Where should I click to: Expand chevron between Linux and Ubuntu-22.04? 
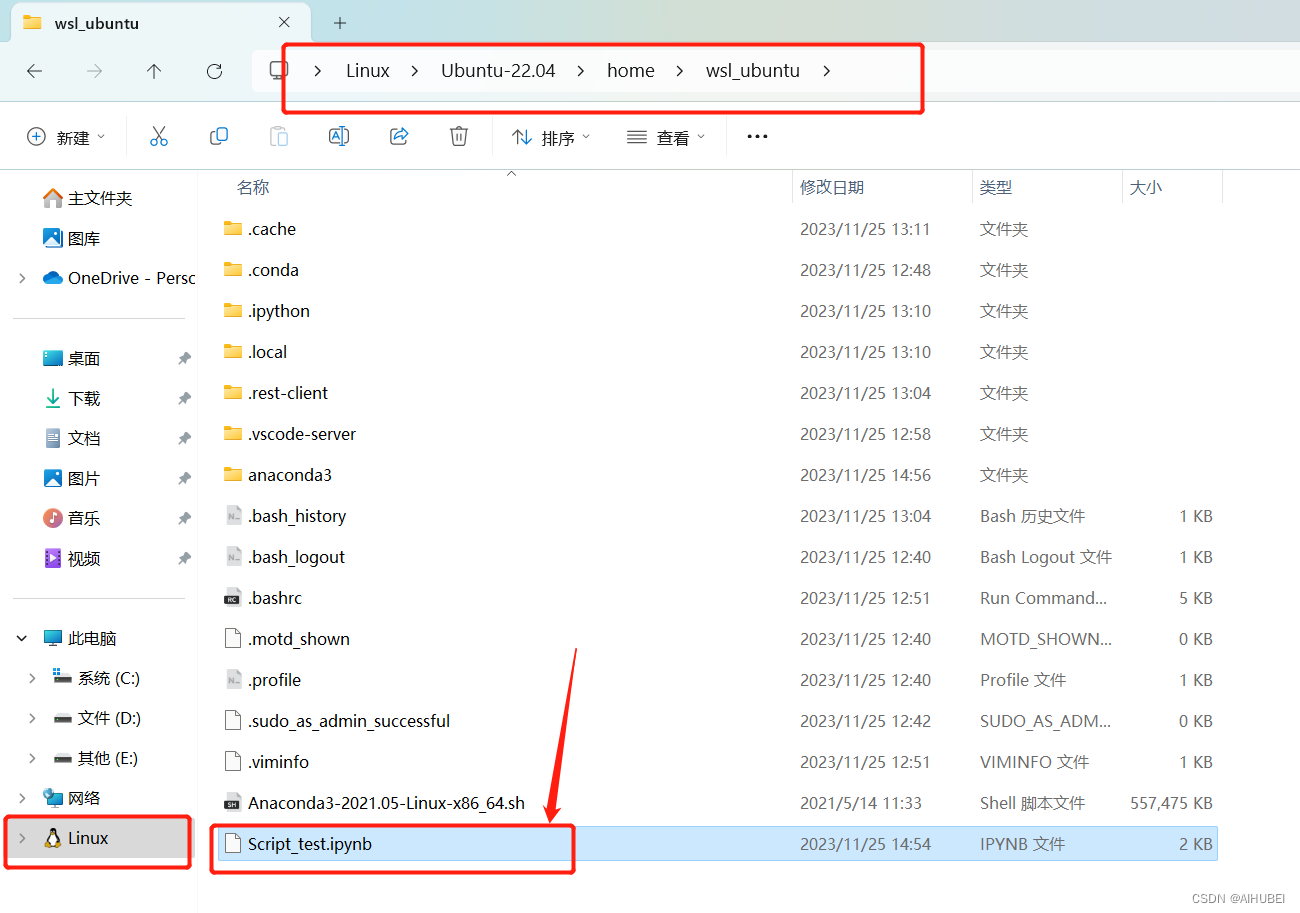coord(414,71)
